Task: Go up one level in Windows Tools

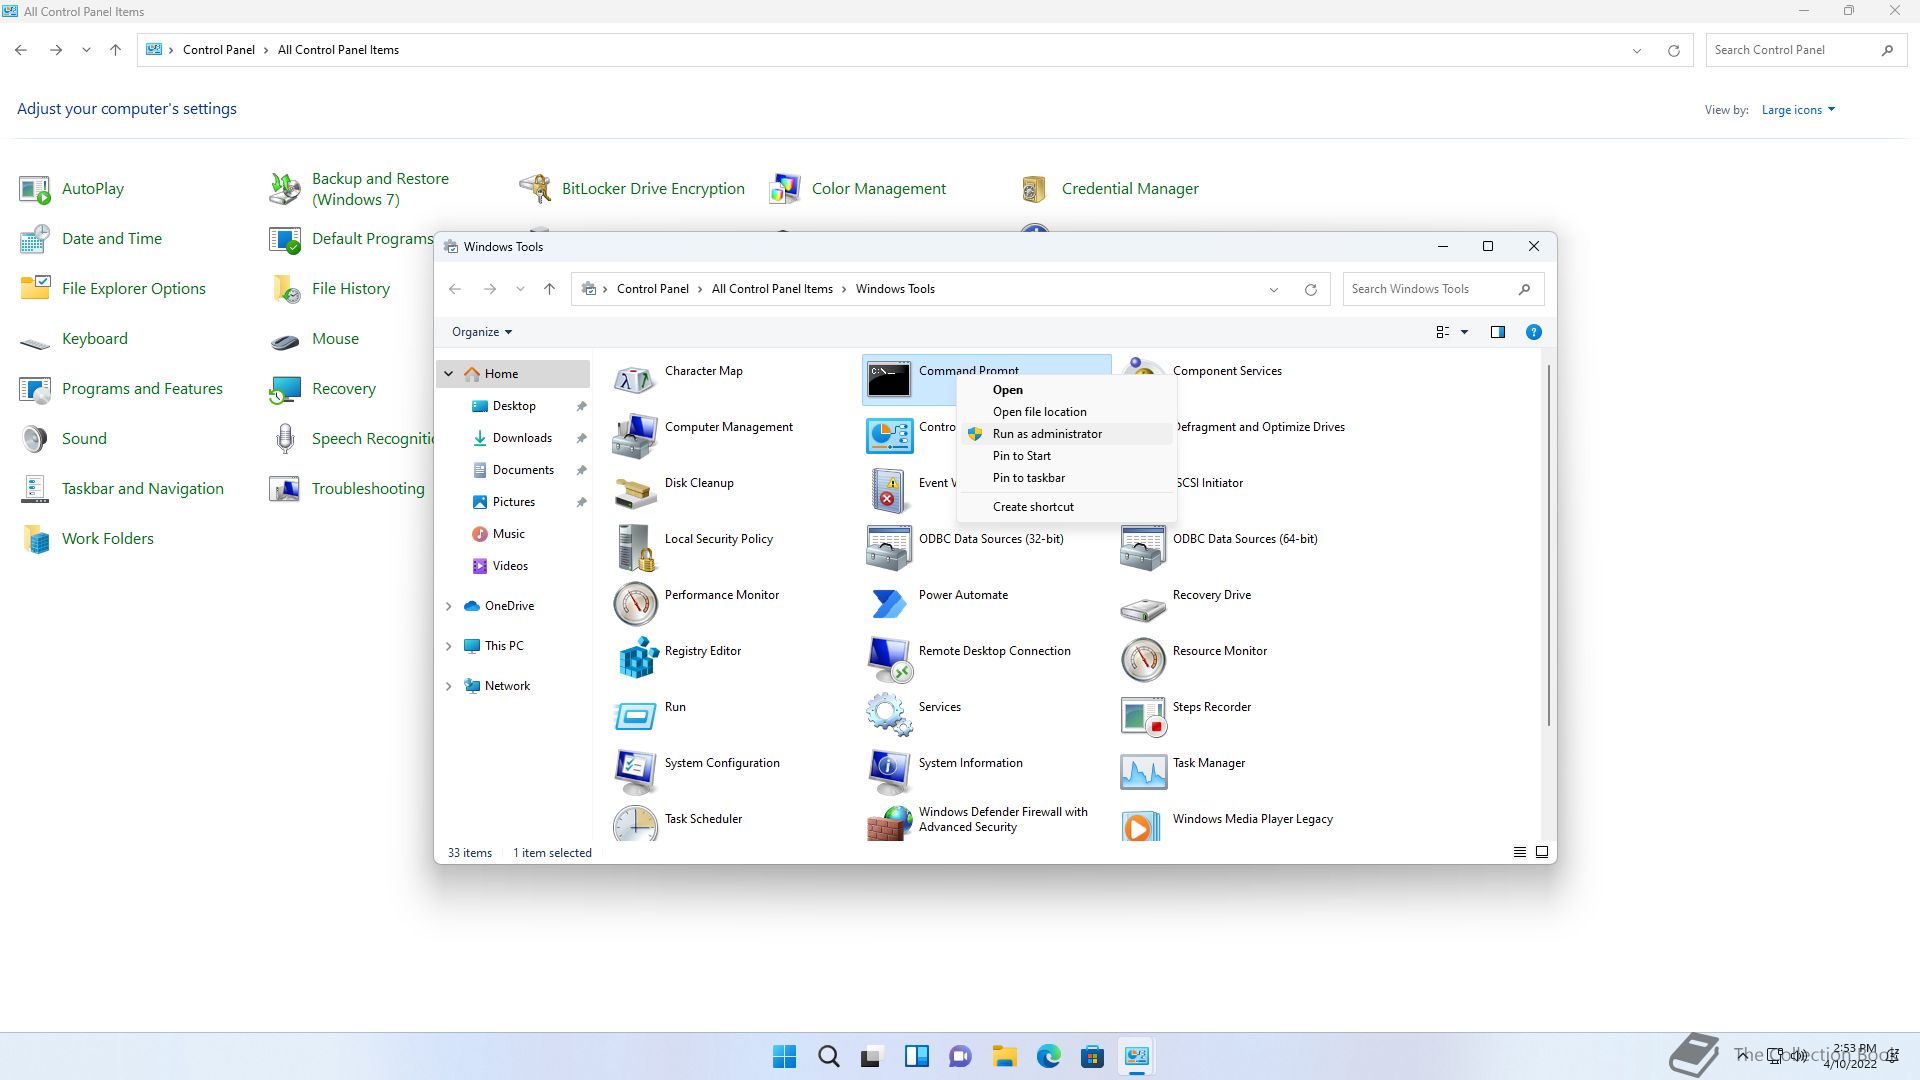Action: tap(549, 289)
